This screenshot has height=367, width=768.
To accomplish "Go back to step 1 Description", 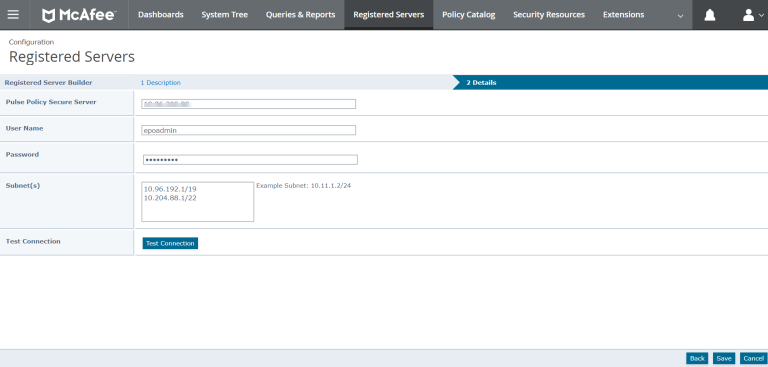I will tap(161, 83).
